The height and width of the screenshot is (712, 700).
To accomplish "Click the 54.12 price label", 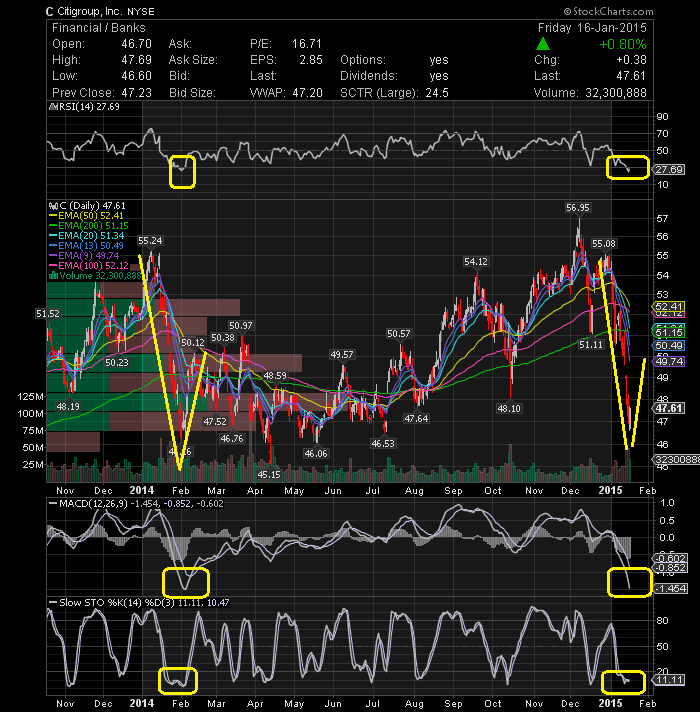I will point(475,262).
